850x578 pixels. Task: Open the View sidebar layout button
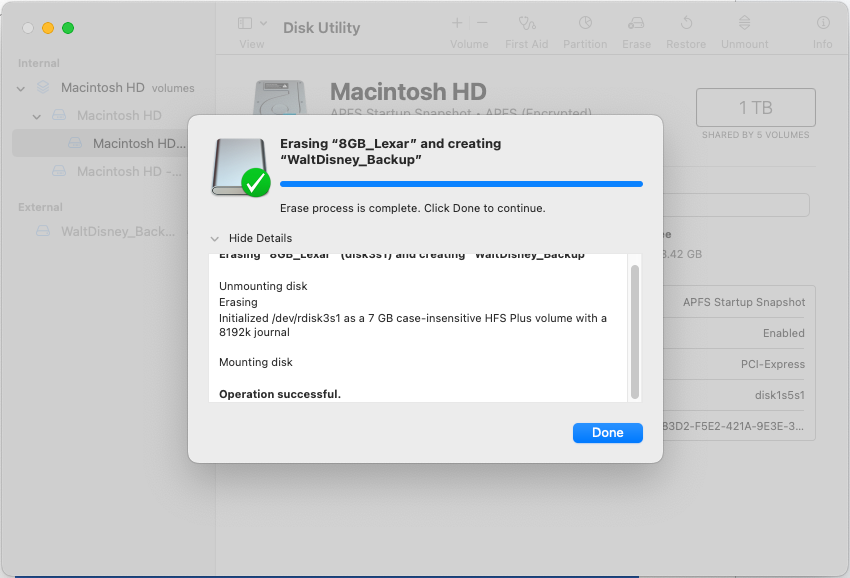245,23
